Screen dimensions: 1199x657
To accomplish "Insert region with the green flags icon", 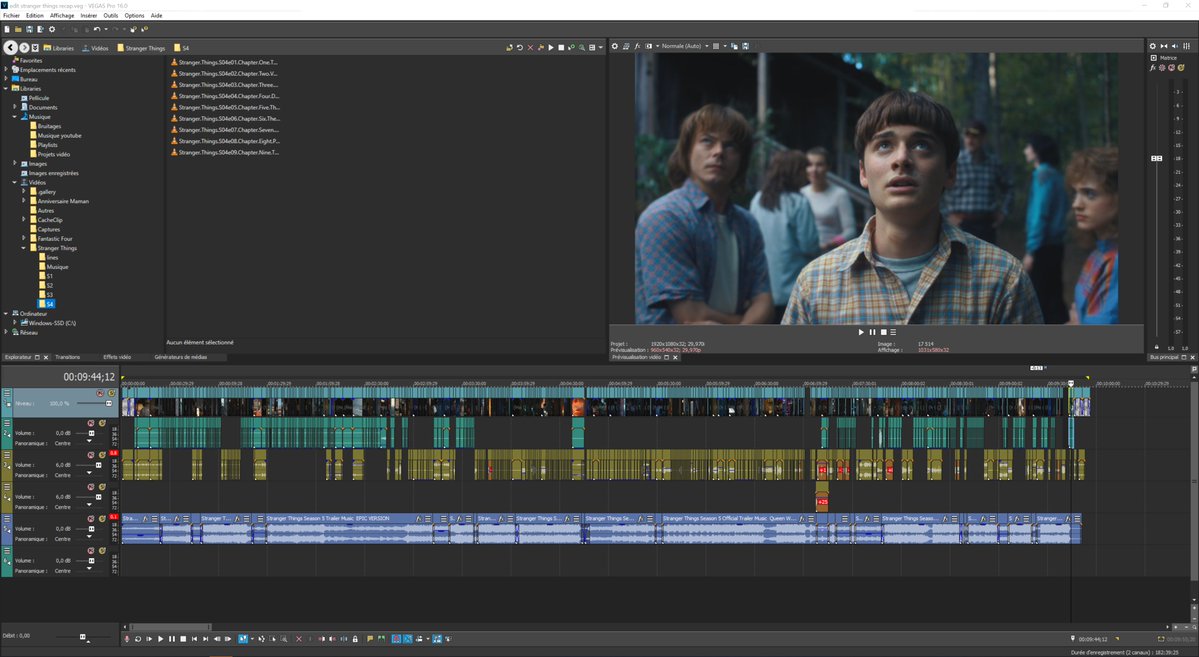I will 381,639.
